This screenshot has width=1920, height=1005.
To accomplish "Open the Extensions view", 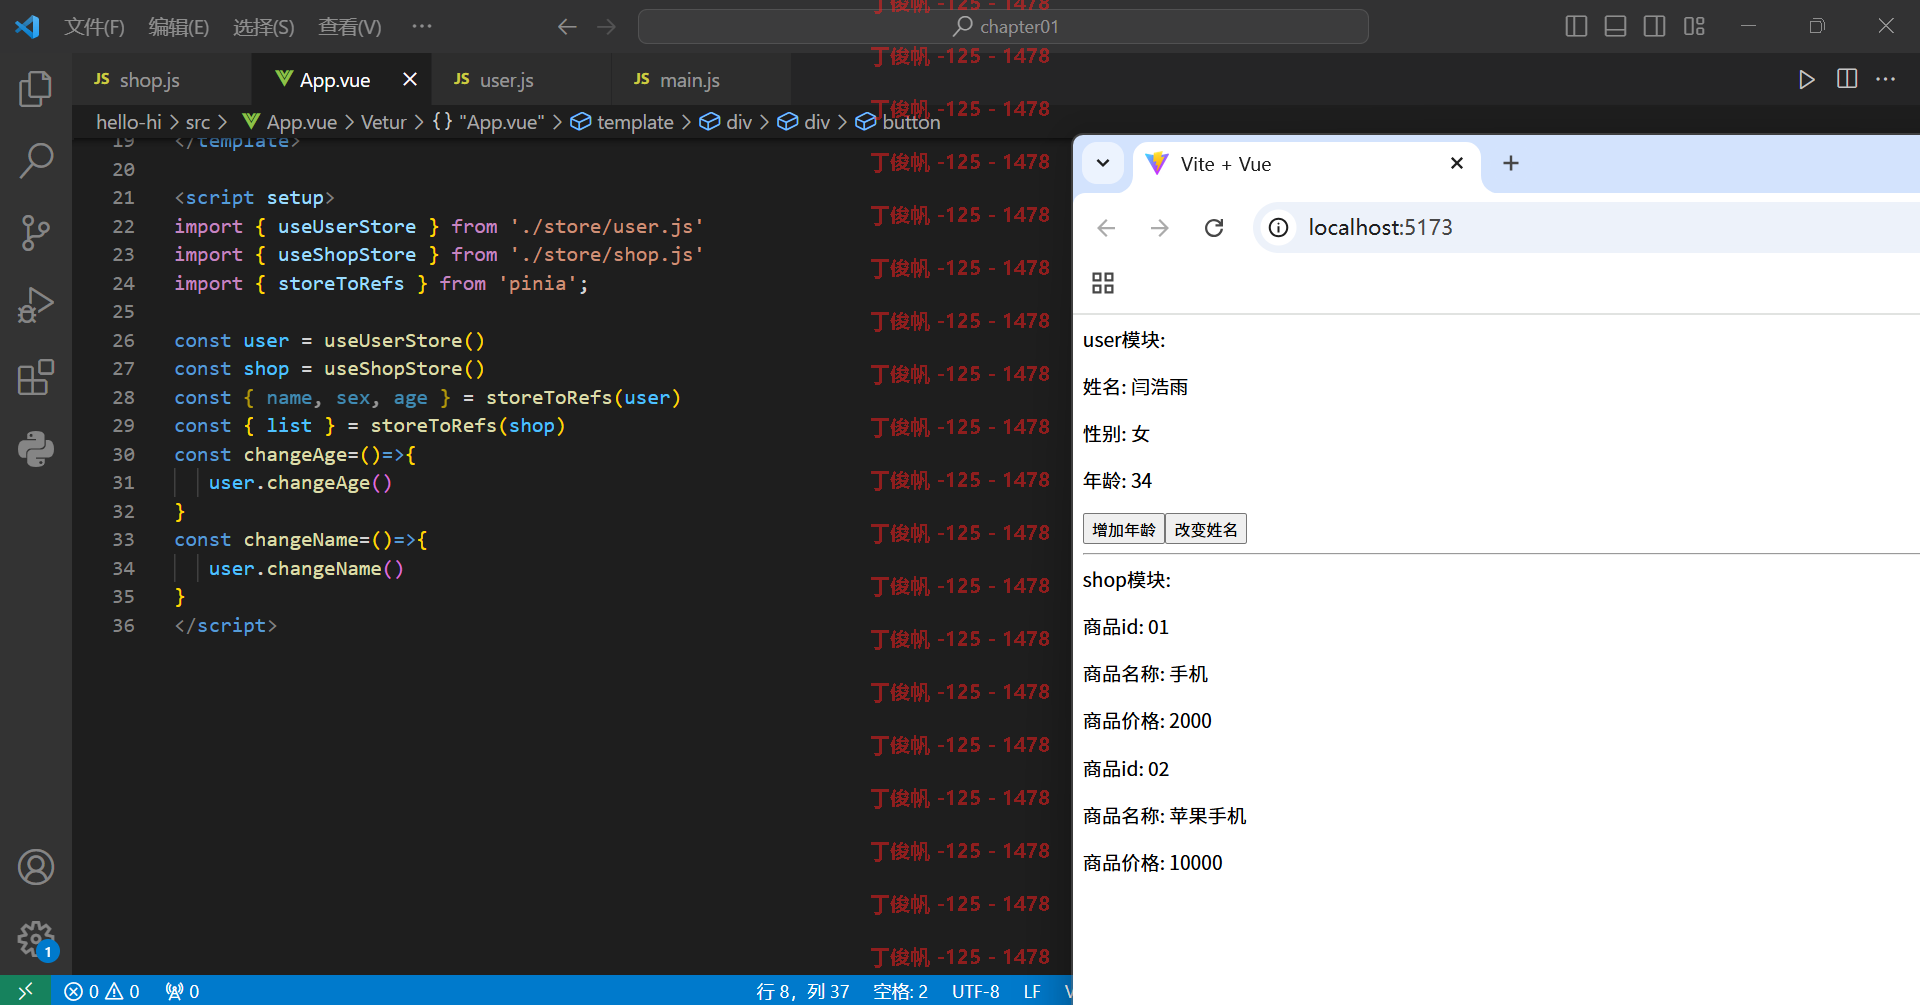I will pyautogui.click(x=36, y=377).
